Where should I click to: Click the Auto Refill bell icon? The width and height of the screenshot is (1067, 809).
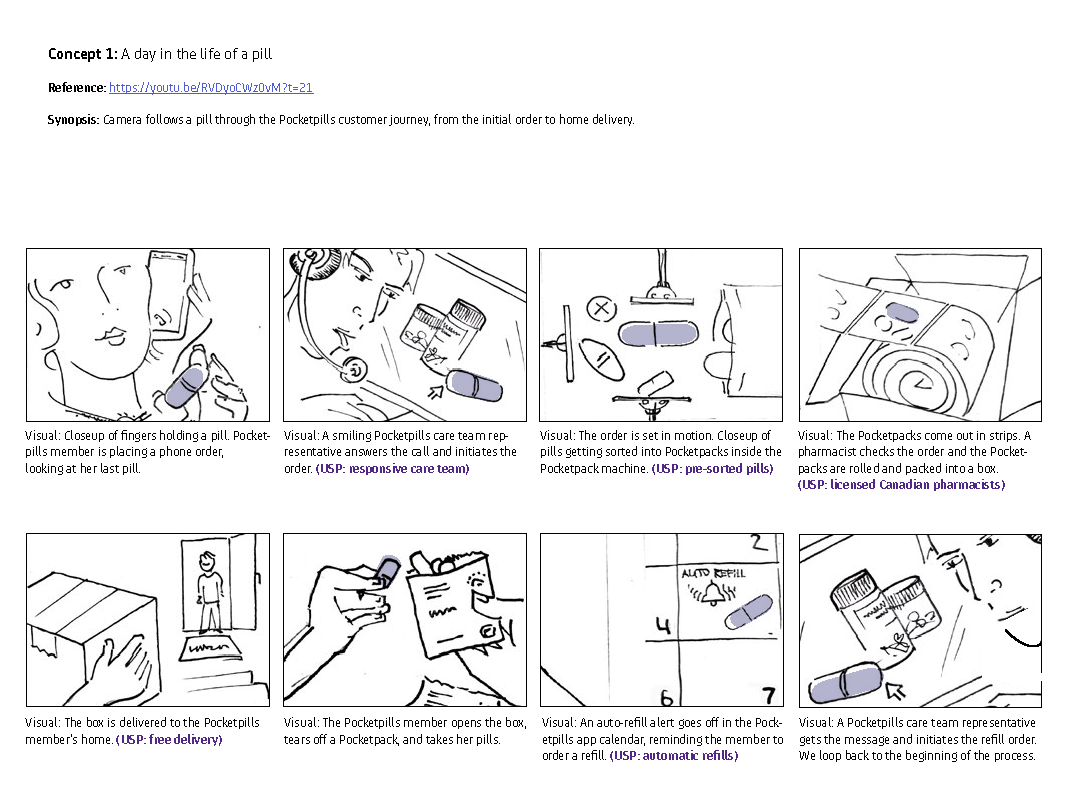[x=712, y=593]
